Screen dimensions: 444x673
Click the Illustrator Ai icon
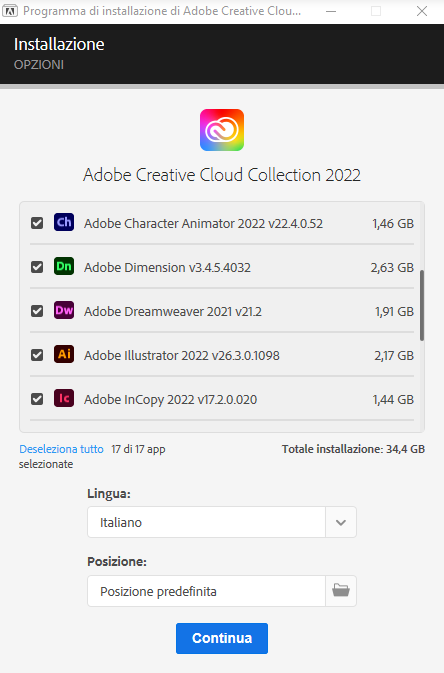(64, 355)
